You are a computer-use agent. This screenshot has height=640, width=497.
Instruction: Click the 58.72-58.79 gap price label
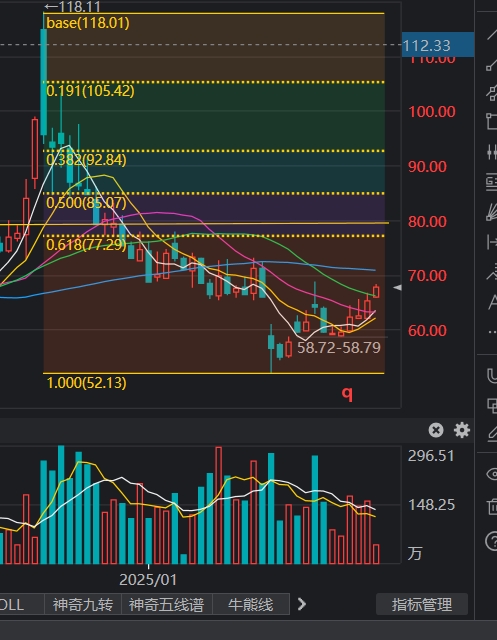pos(339,348)
